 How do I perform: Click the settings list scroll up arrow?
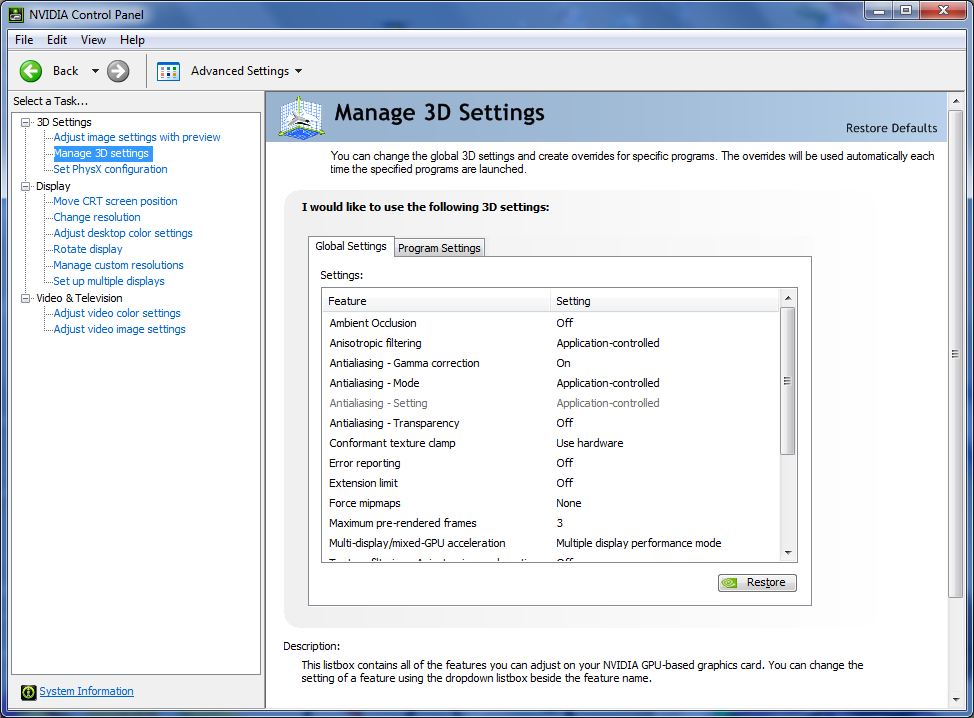click(x=788, y=298)
